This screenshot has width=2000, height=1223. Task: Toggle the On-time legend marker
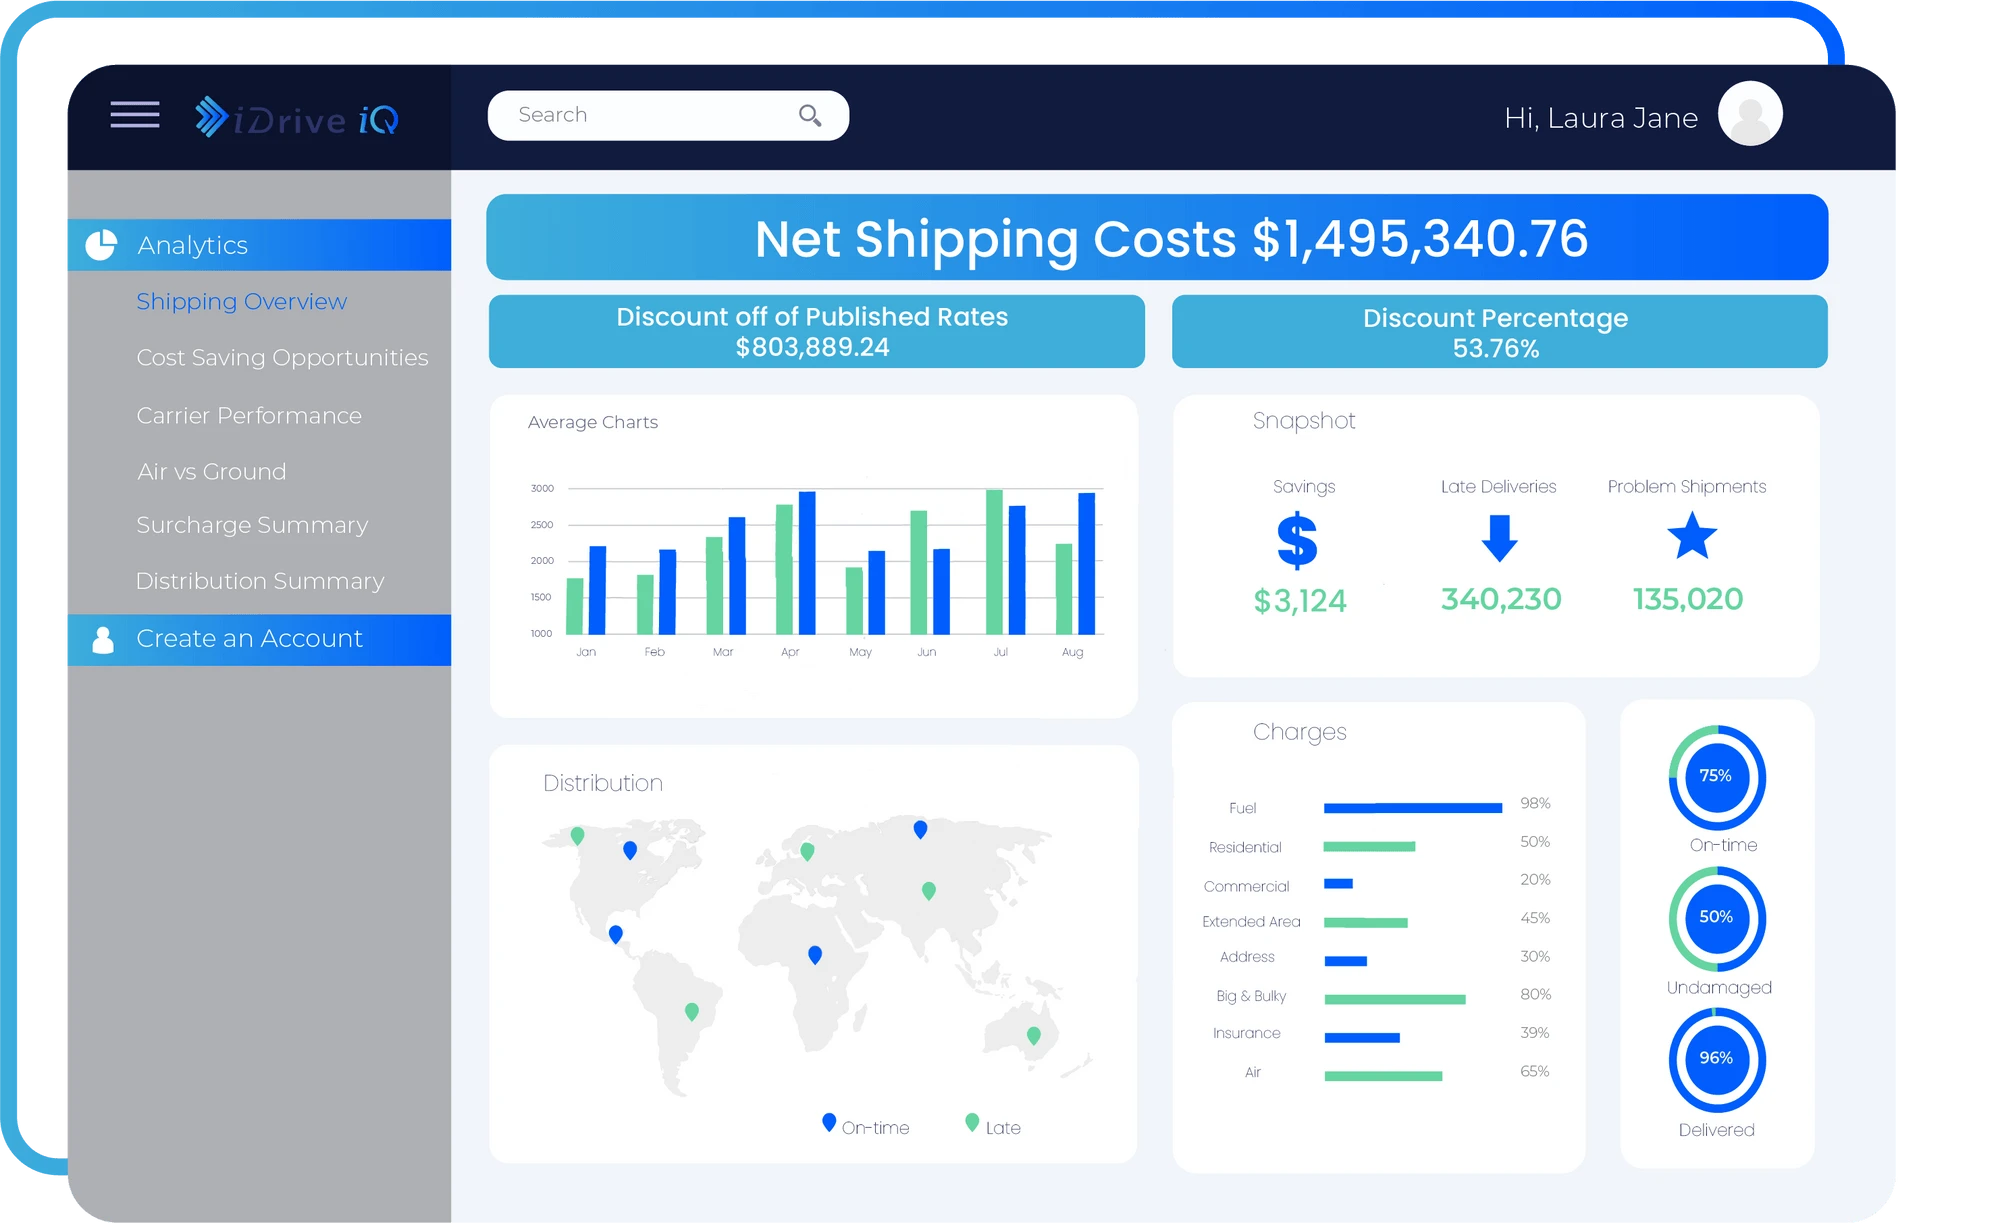(827, 1122)
